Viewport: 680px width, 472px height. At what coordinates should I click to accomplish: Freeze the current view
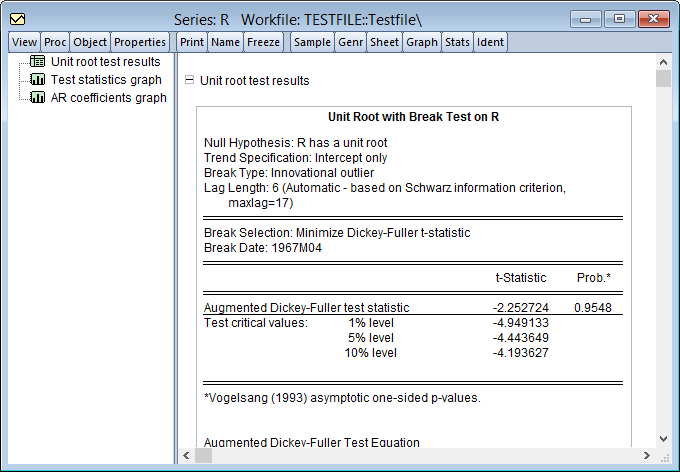coord(264,42)
